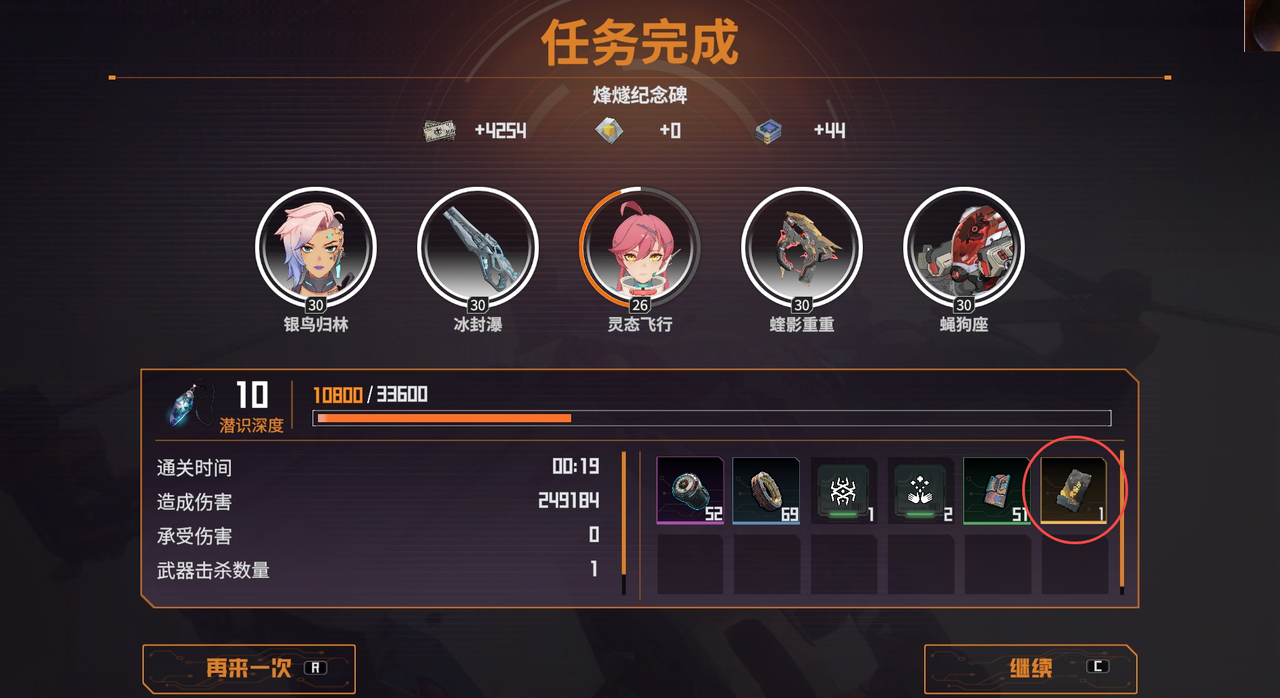Select the 冰封瀑 weapon icon
The height and width of the screenshot is (698, 1280).
pos(477,247)
